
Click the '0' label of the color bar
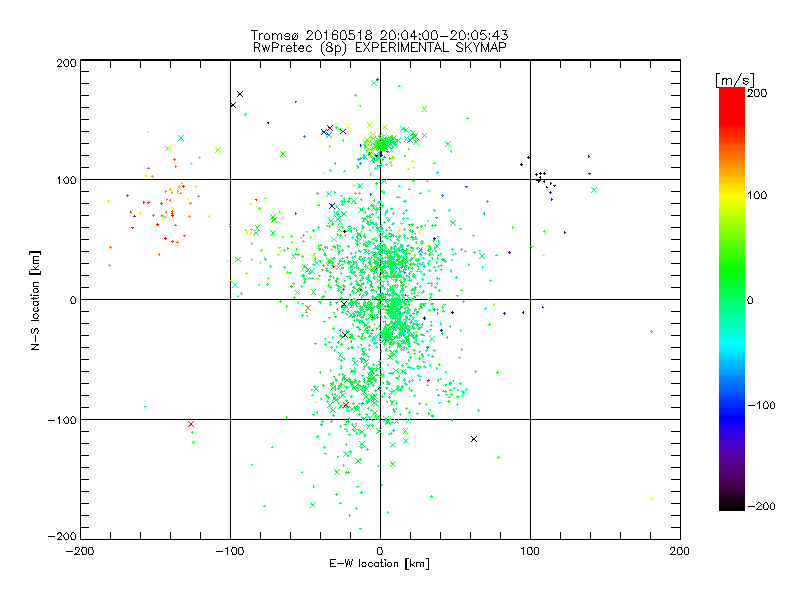coord(750,300)
